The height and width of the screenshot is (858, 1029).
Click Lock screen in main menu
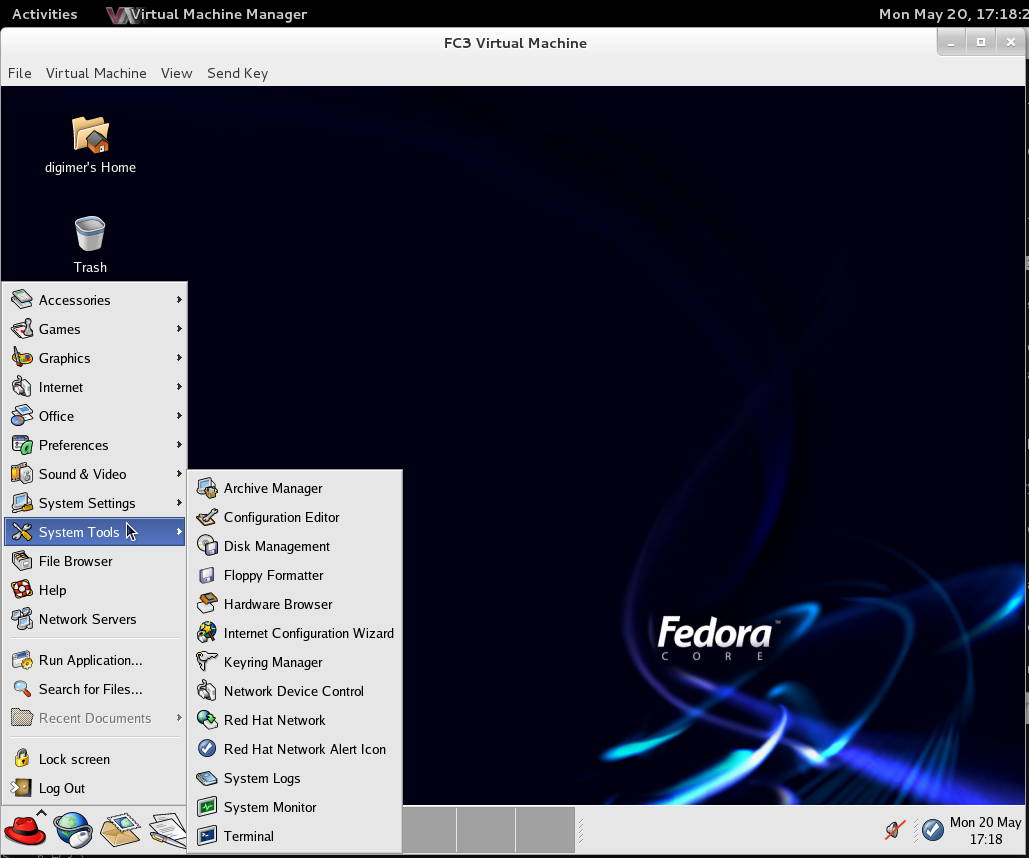[95, 760]
